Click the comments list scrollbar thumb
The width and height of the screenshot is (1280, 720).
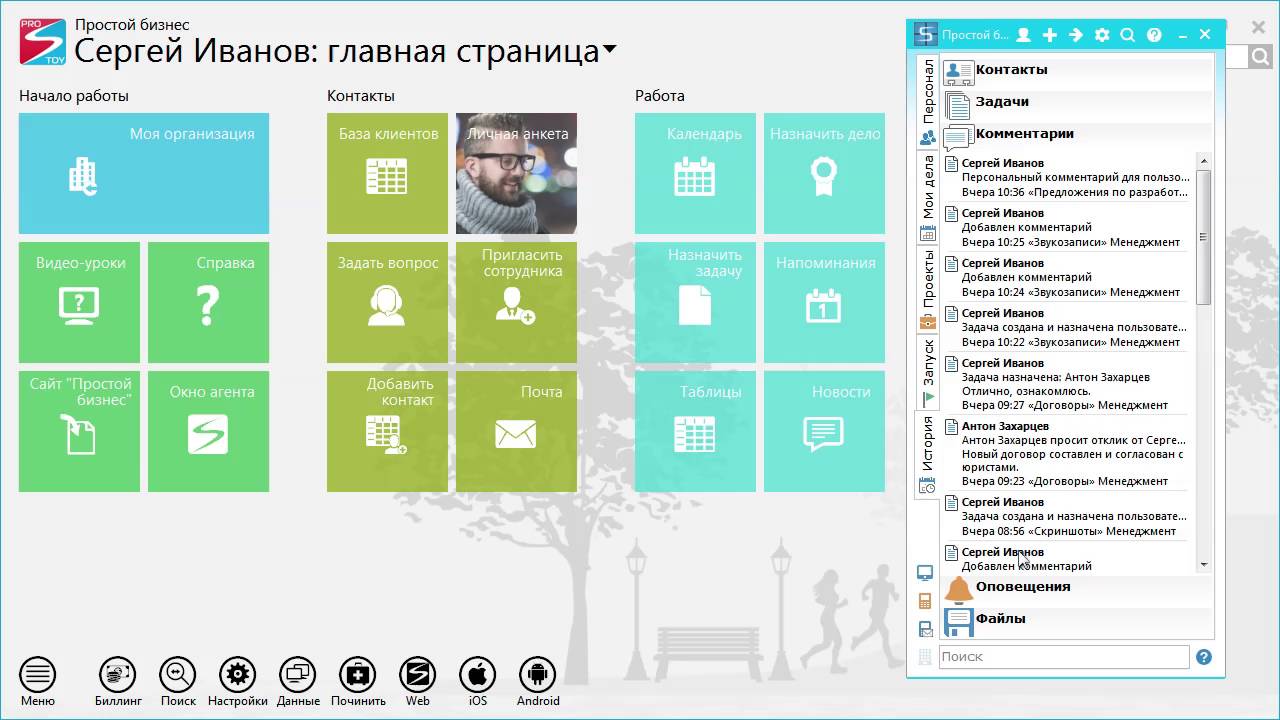point(1204,236)
